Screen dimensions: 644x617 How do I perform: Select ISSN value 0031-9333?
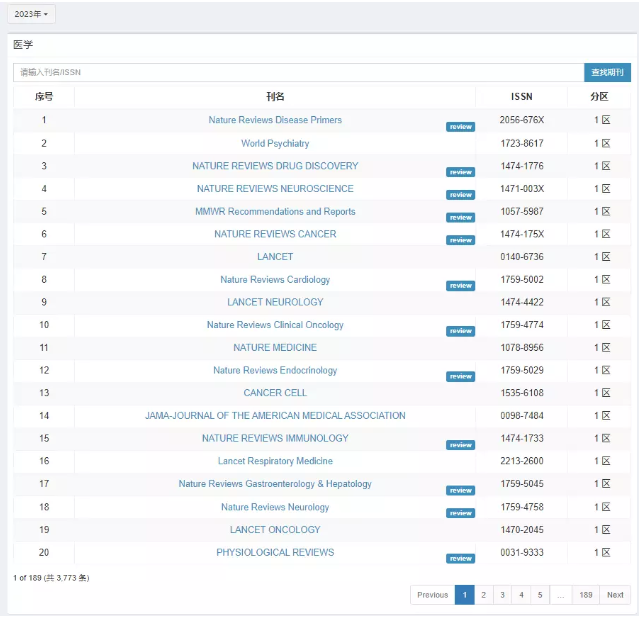(x=522, y=553)
